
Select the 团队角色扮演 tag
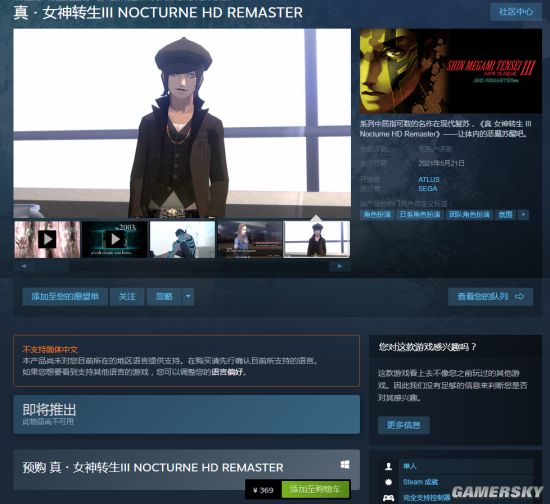469,214
